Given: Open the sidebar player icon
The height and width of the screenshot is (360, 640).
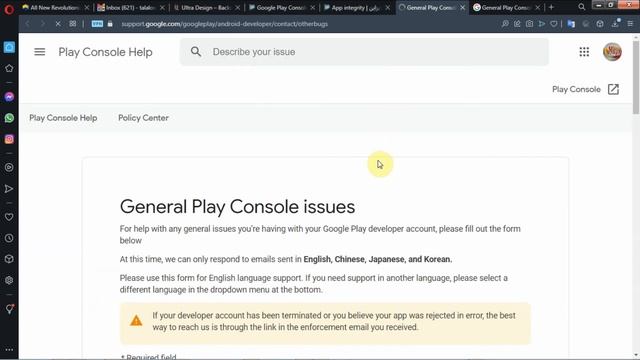Looking at the screenshot, I should (x=9, y=167).
